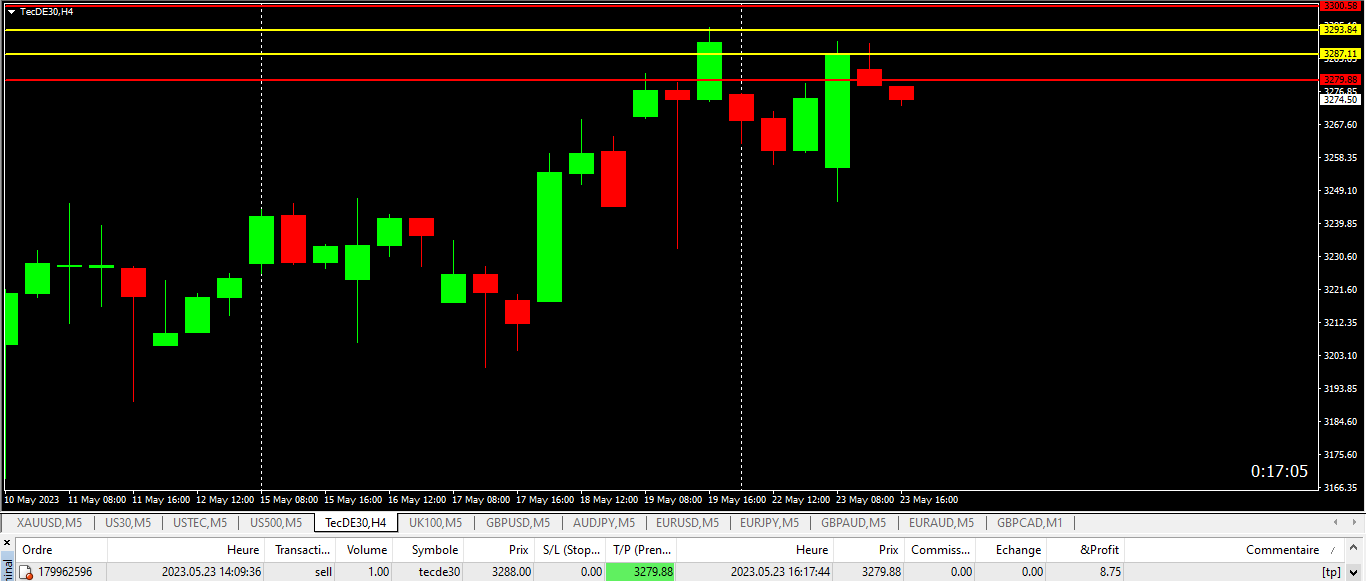This screenshot has width=1366, height=581.
Task: Switch to the US30,M5 chart tab
Action: pos(127,523)
